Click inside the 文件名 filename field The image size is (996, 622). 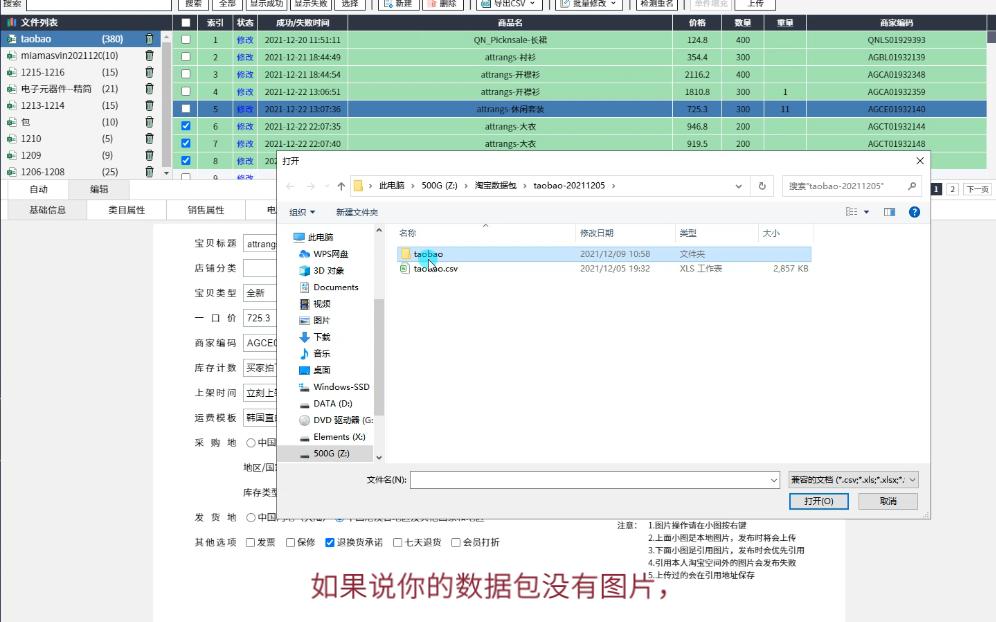tap(595, 479)
